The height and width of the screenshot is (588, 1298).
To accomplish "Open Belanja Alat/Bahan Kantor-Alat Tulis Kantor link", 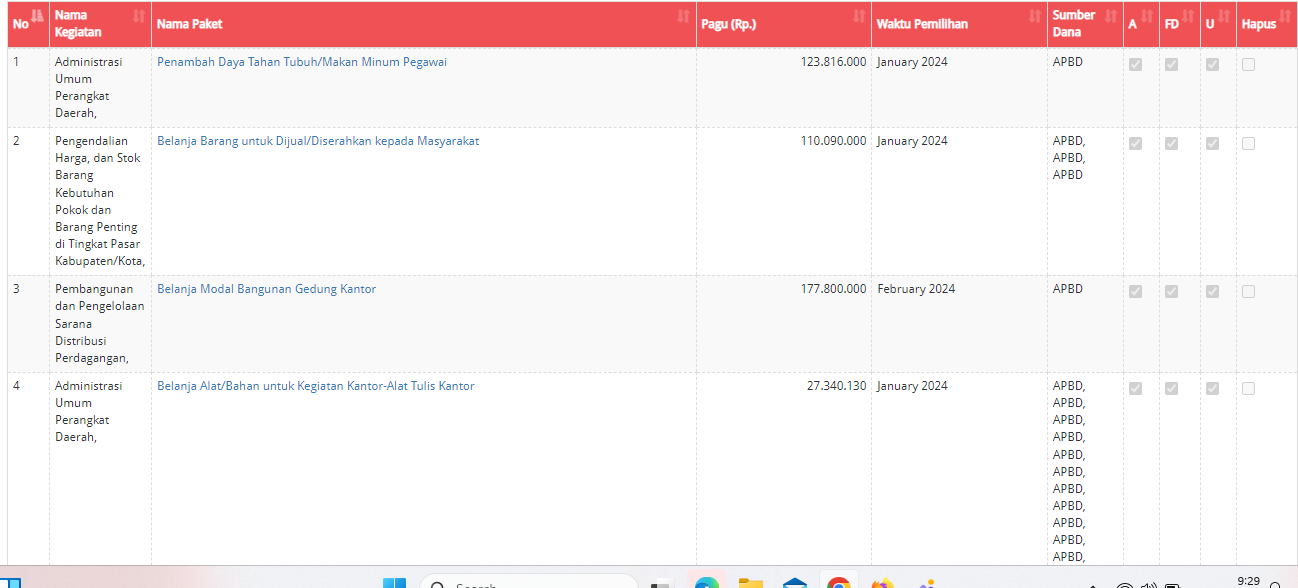I will click(316, 386).
